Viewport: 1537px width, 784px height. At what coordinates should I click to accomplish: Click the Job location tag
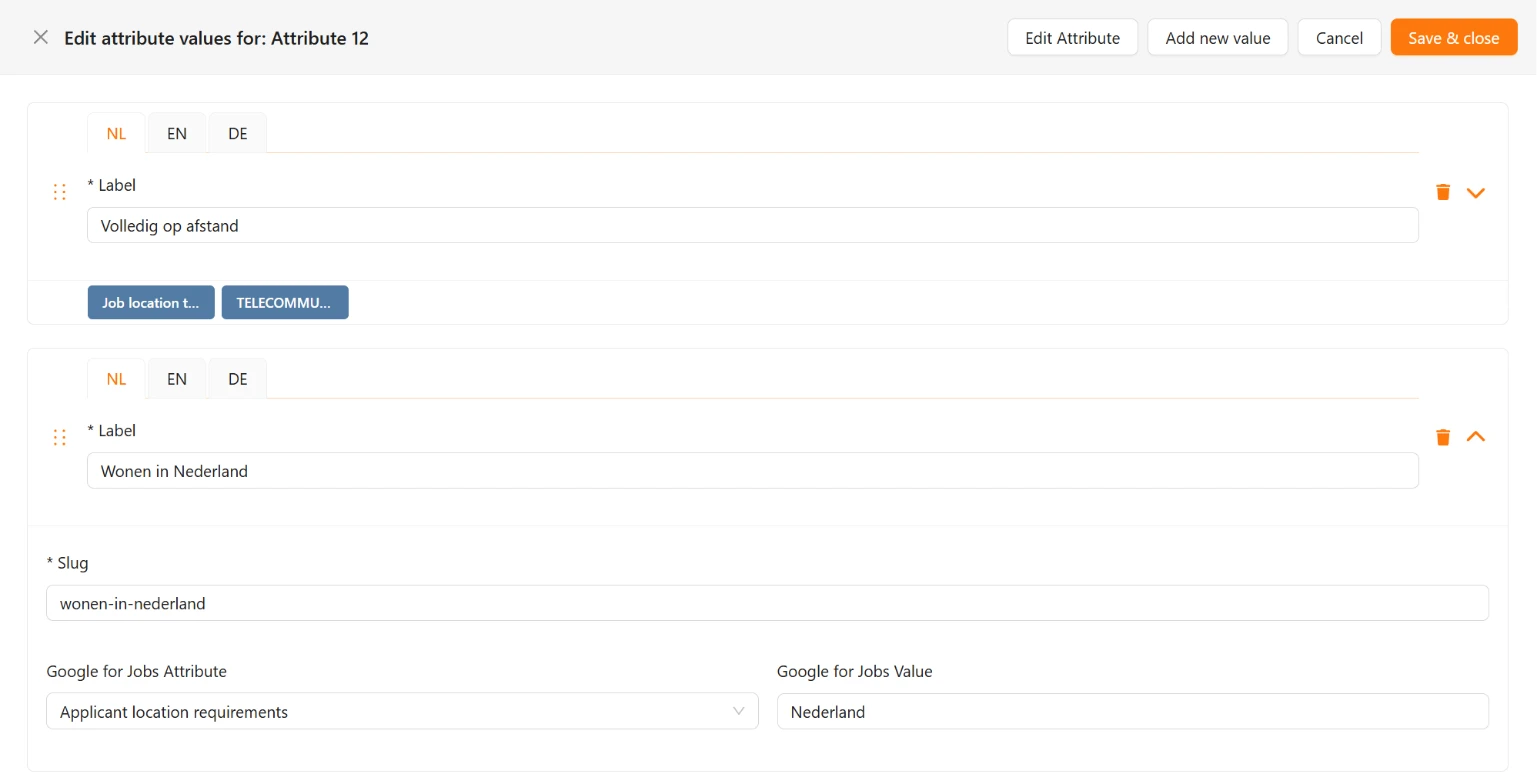point(151,302)
